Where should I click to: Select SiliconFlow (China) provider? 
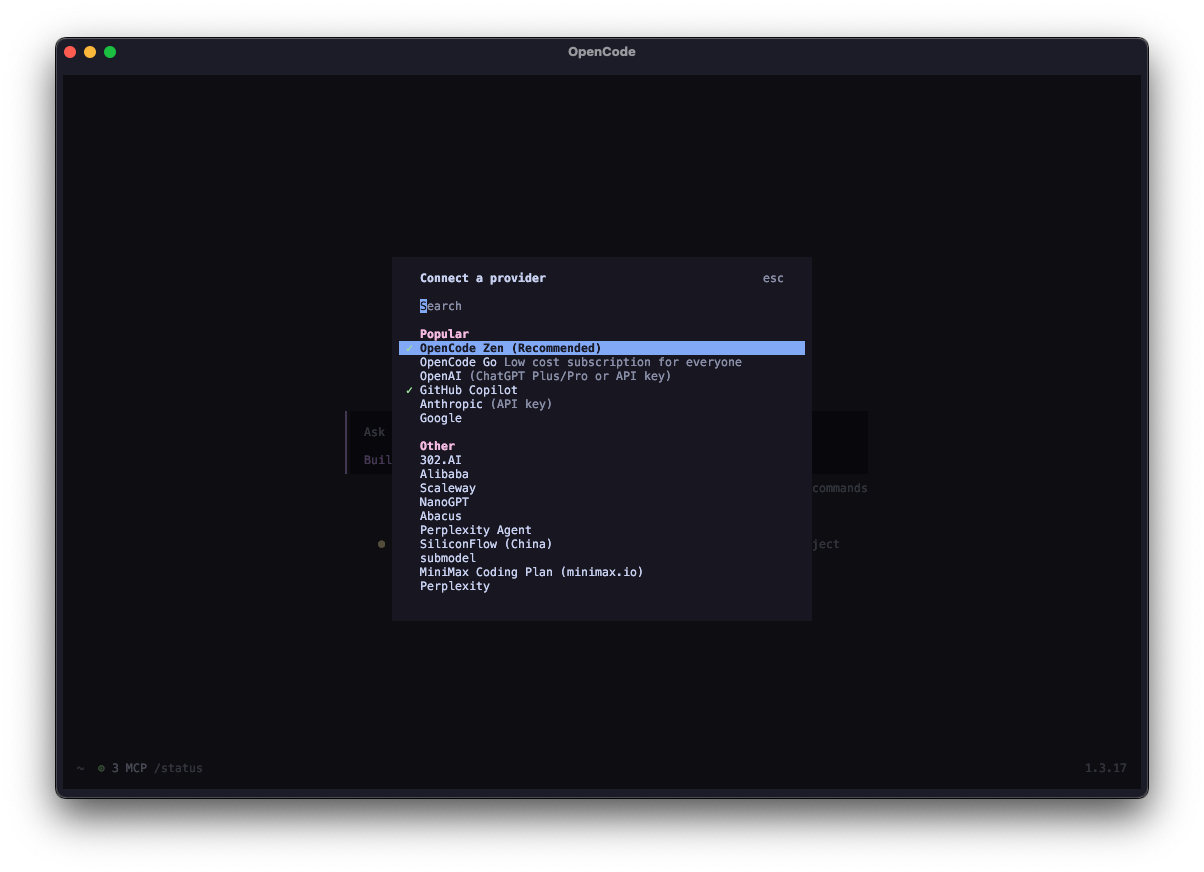tap(602, 544)
